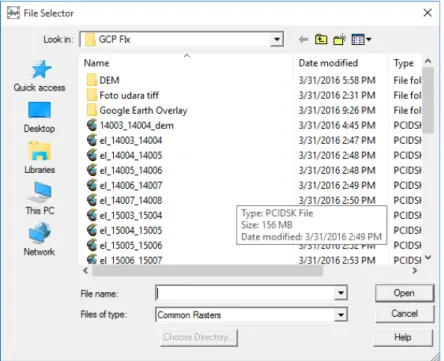Click the Open button
Image resolution: width=444 pixels, height=361 pixels.
(404, 293)
